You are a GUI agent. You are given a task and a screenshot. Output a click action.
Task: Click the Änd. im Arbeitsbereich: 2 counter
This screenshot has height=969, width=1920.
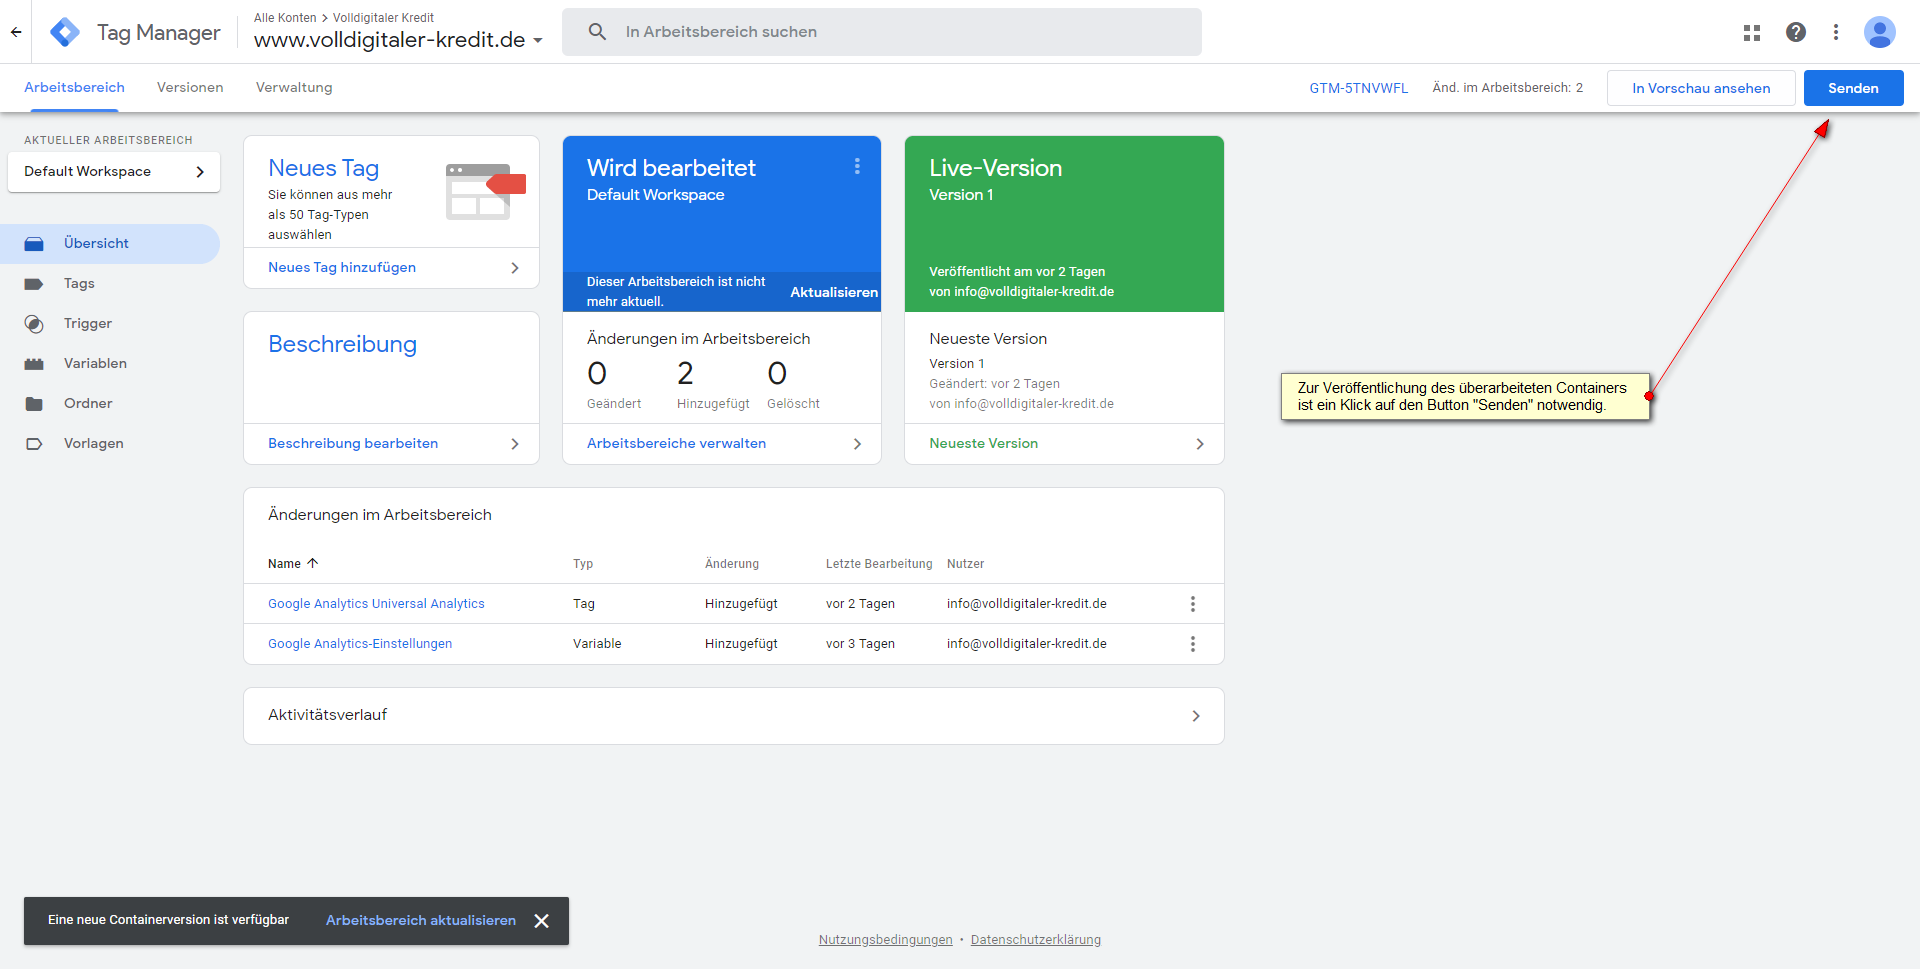1507,88
